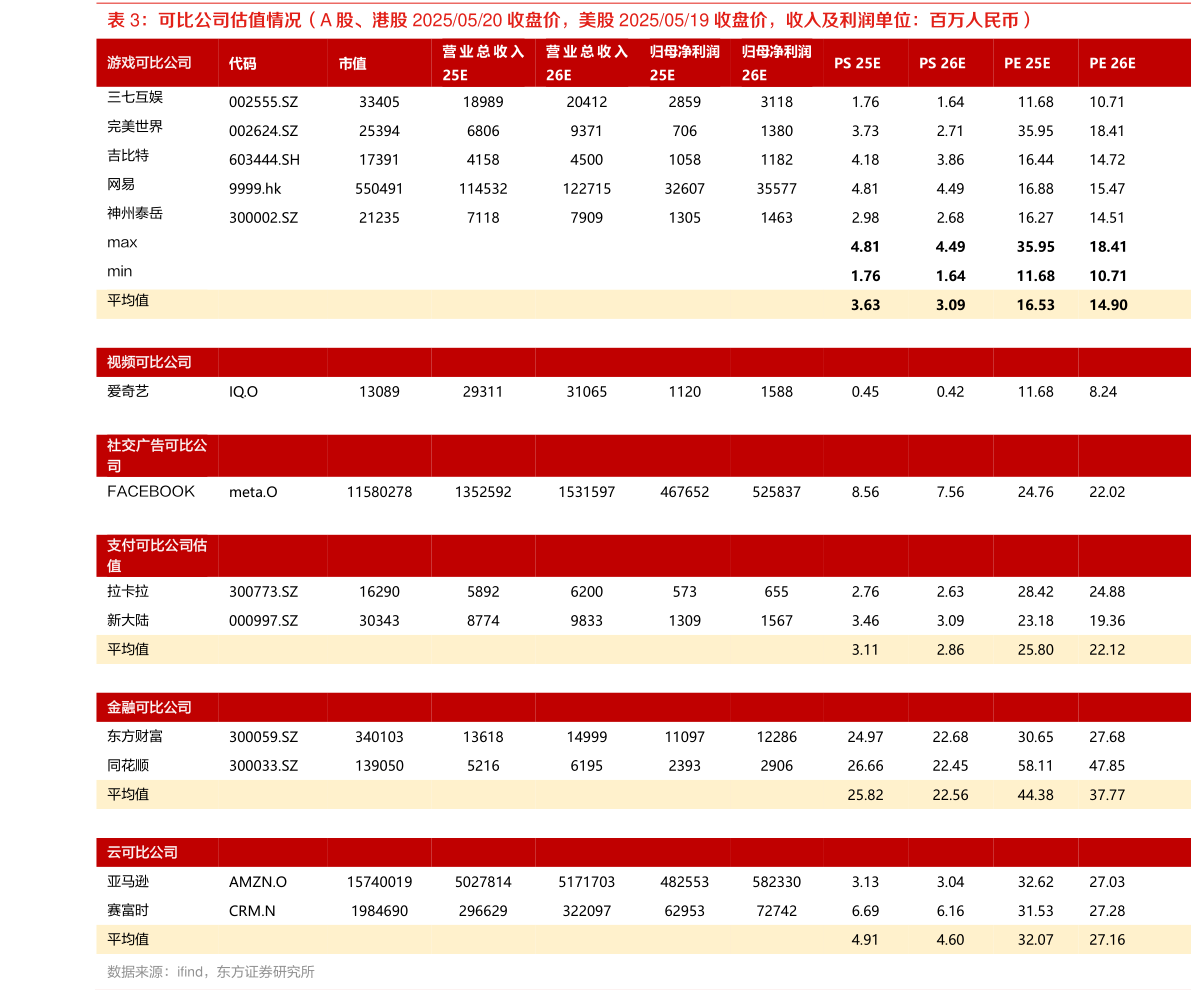Click the AMZN.O ticker code

[x=257, y=882]
